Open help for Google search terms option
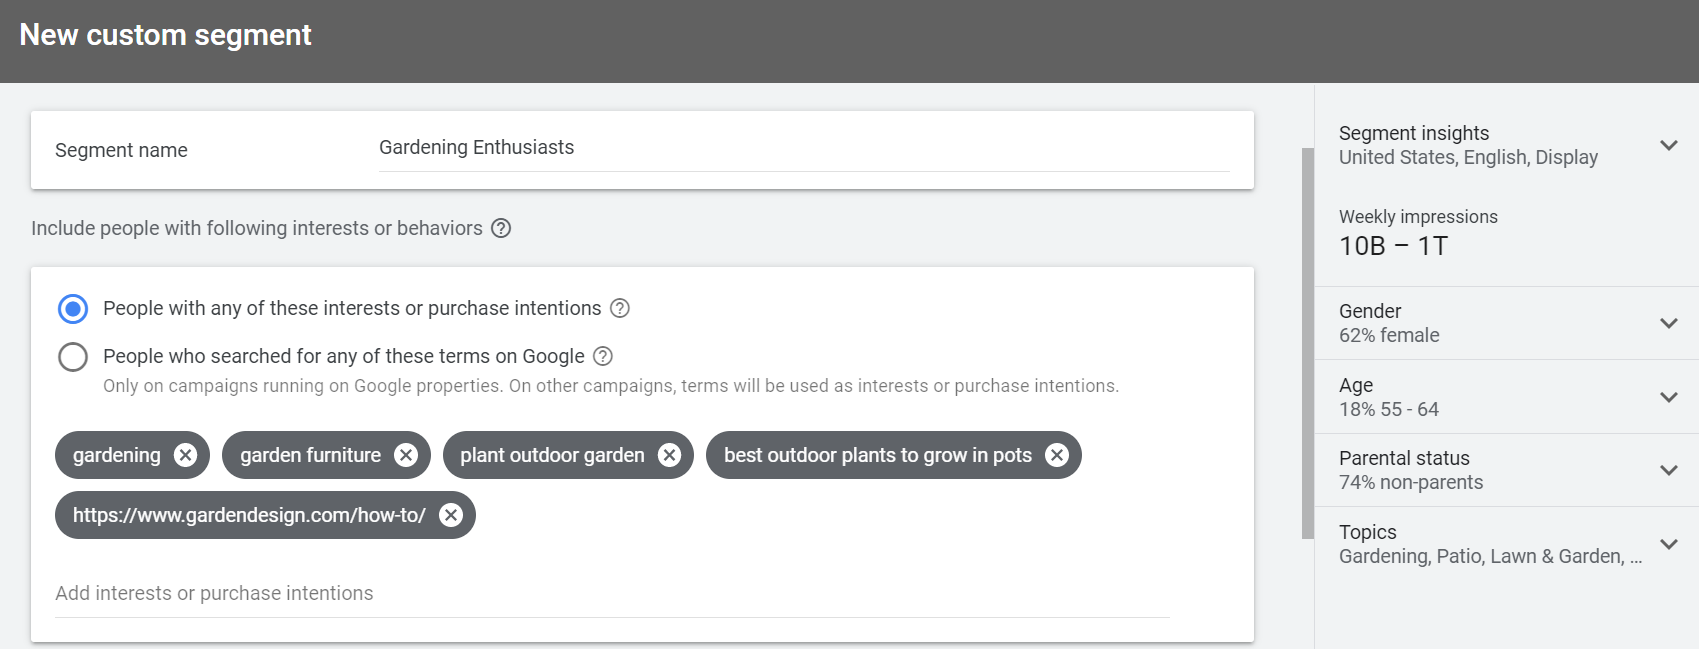The height and width of the screenshot is (649, 1699). click(x=602, y=356)
